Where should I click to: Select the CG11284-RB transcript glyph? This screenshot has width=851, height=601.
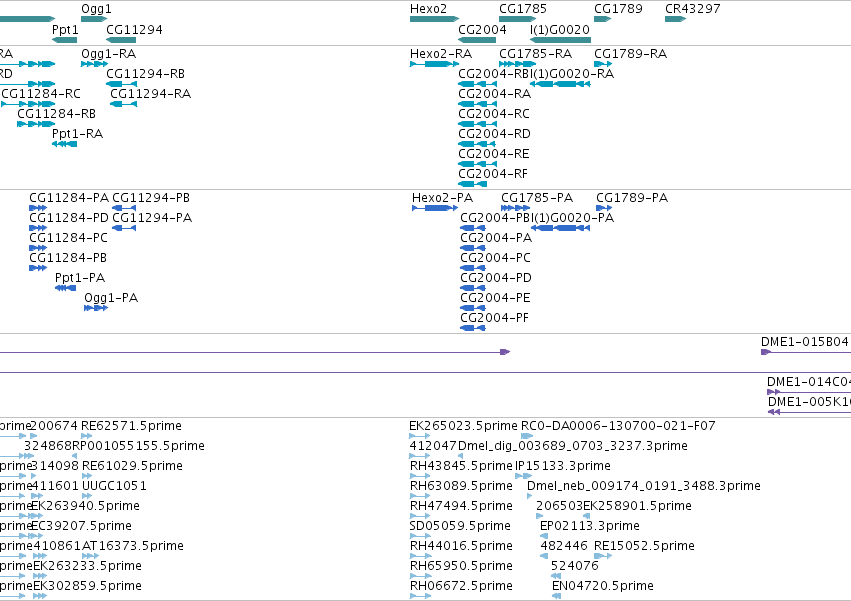pos(36,124)
